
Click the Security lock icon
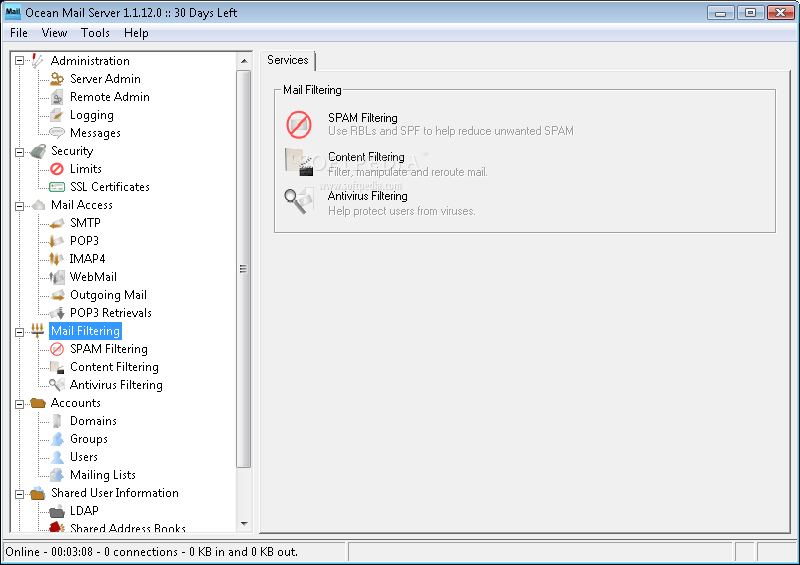point(38,151)
